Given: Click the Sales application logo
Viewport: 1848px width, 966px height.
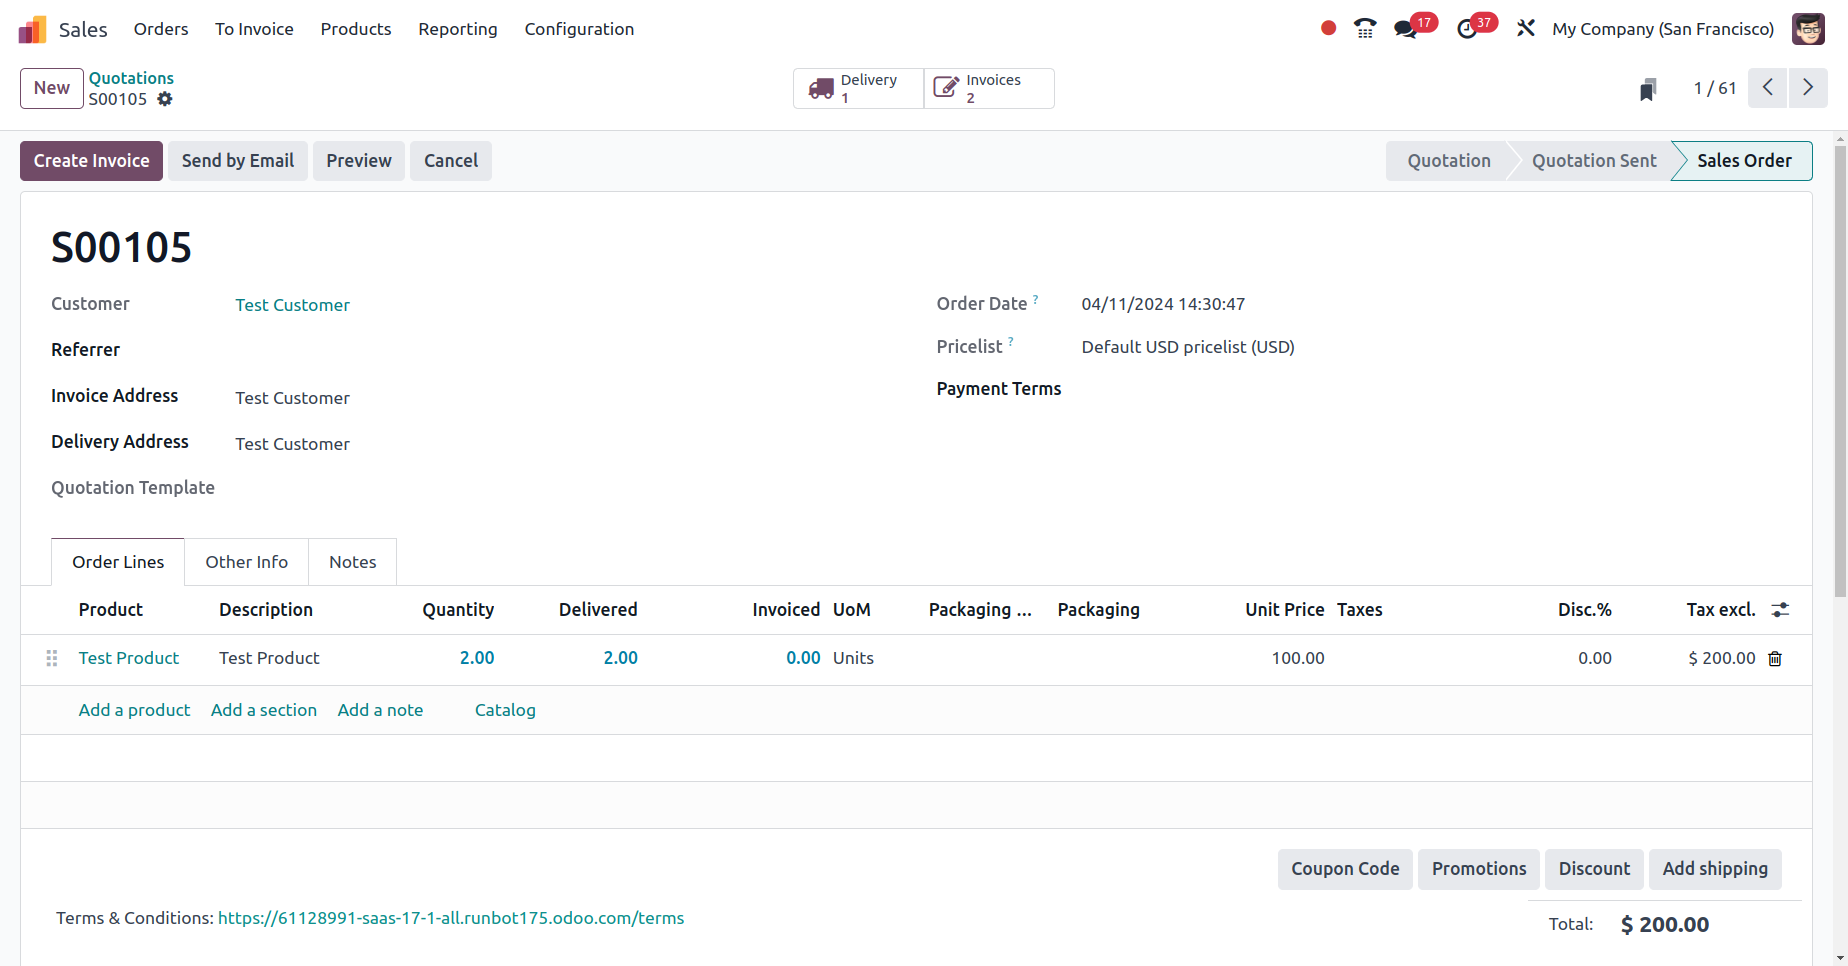Looking at the screenshot, I should click(x=32, y=28).
